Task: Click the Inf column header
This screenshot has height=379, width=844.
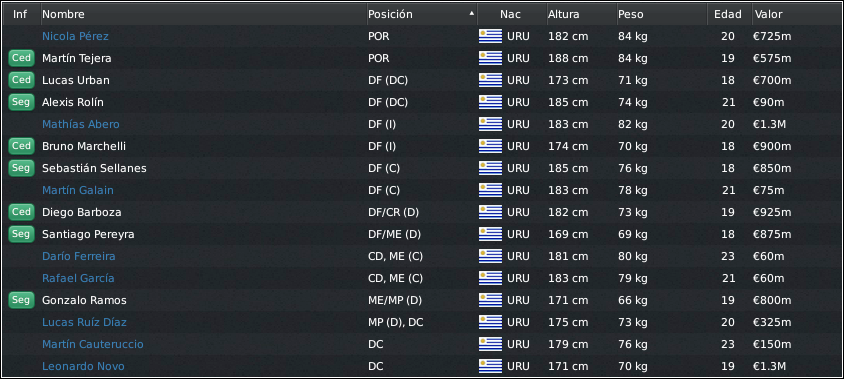Action: pos(22,15)
